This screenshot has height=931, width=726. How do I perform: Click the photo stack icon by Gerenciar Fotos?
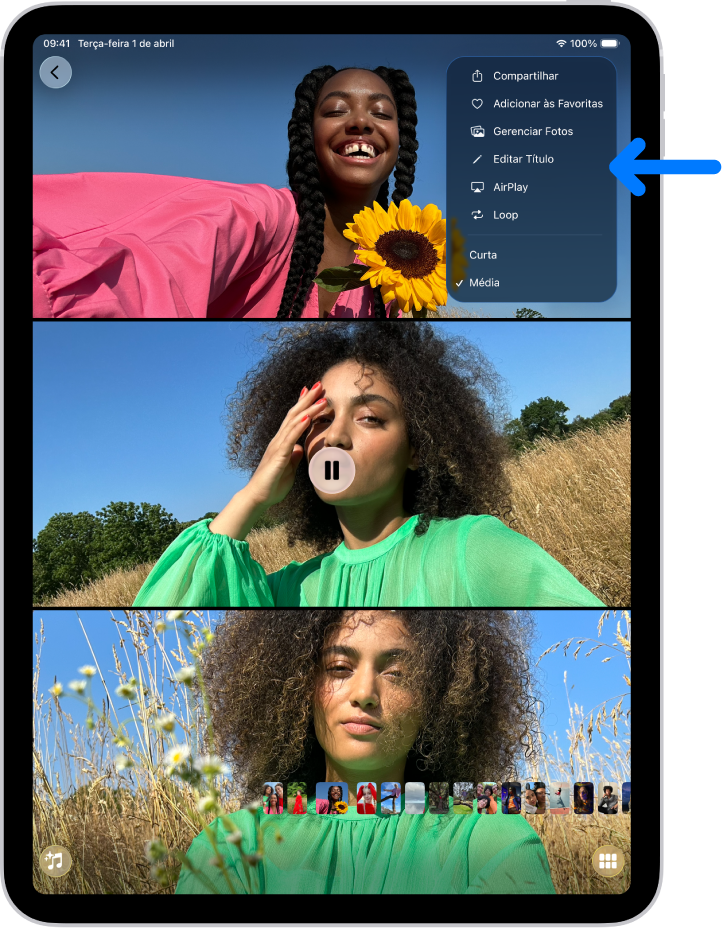477,131
